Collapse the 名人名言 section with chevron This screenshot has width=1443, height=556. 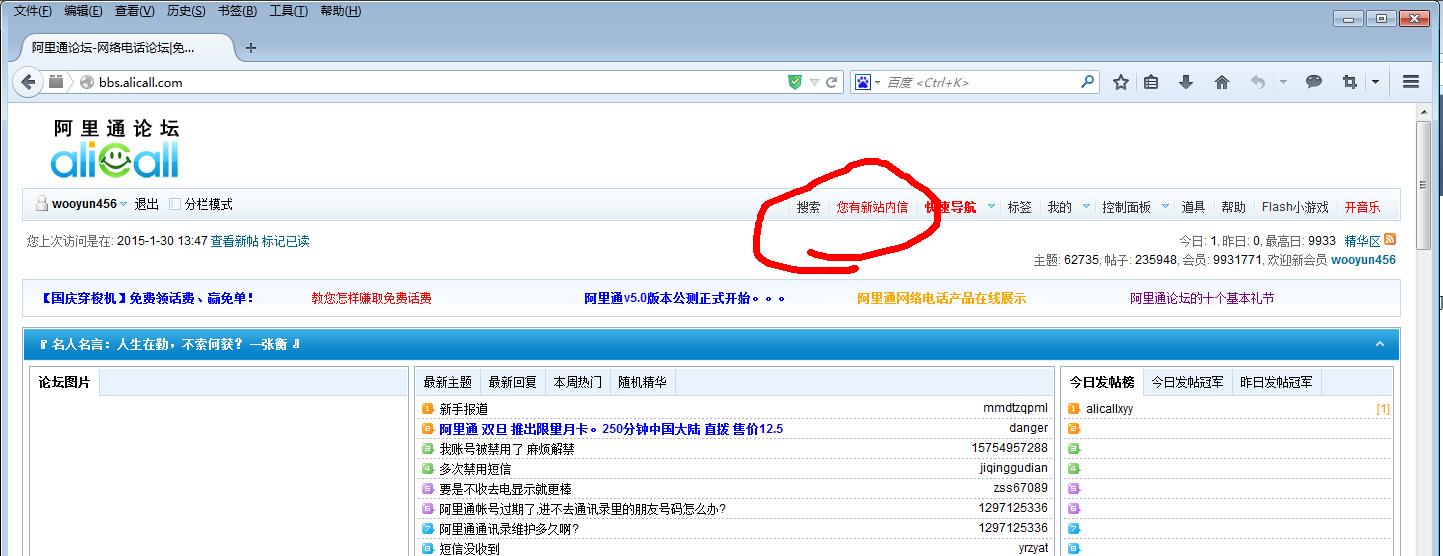1380,344
